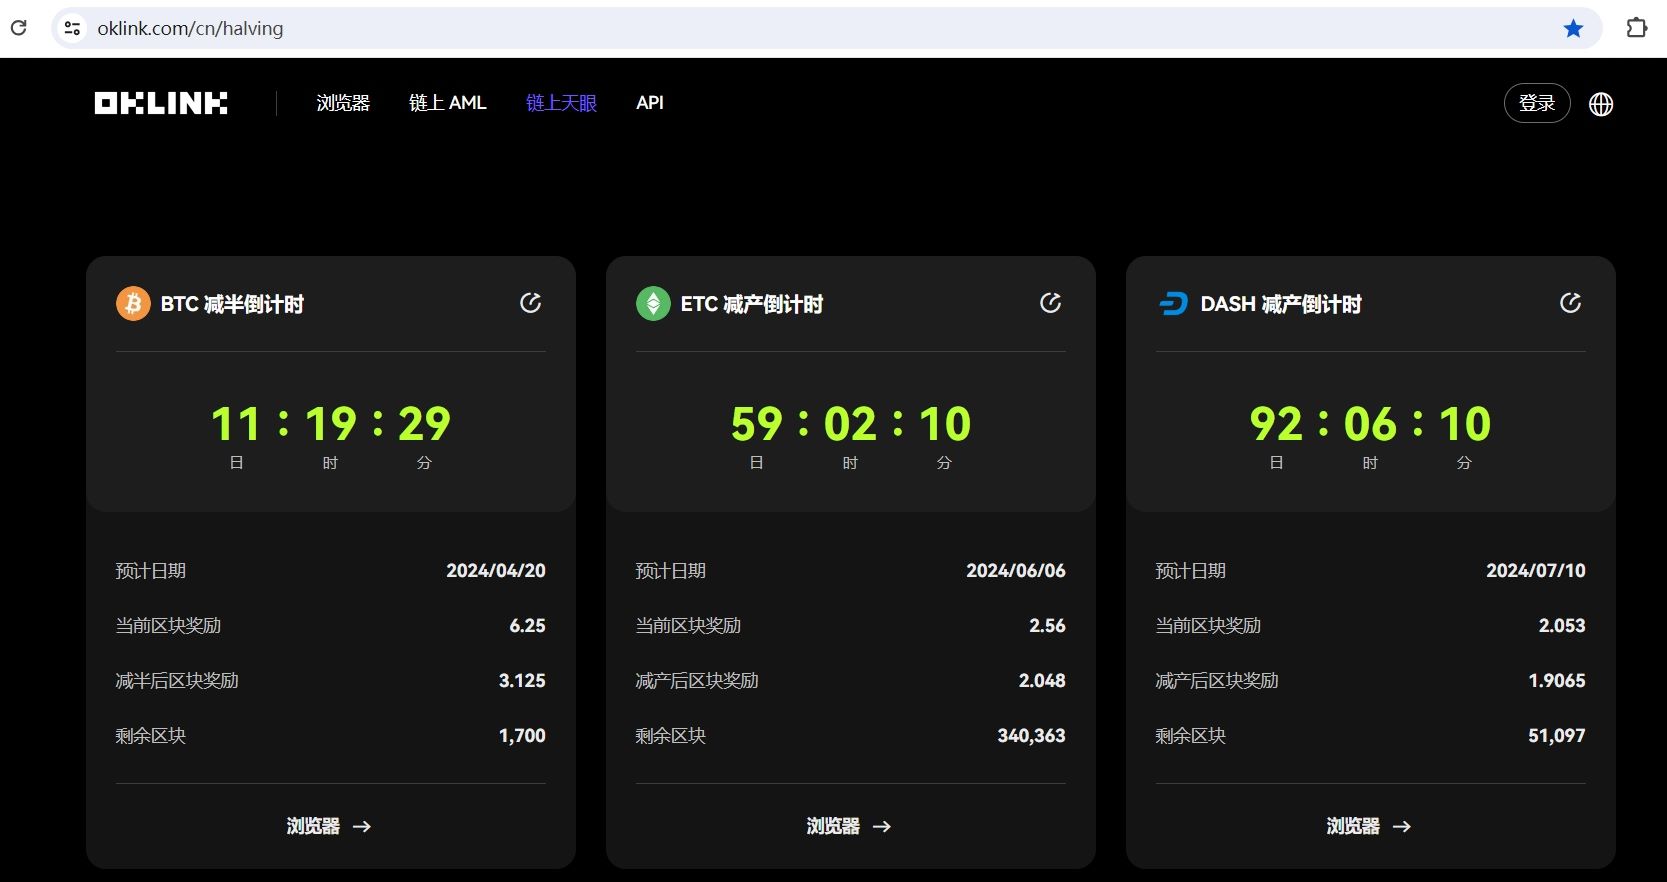Screen dimensions: 1667x882
Task: Click ETC remaining blocks 340,363
Action: click(x=1031, y=736)
